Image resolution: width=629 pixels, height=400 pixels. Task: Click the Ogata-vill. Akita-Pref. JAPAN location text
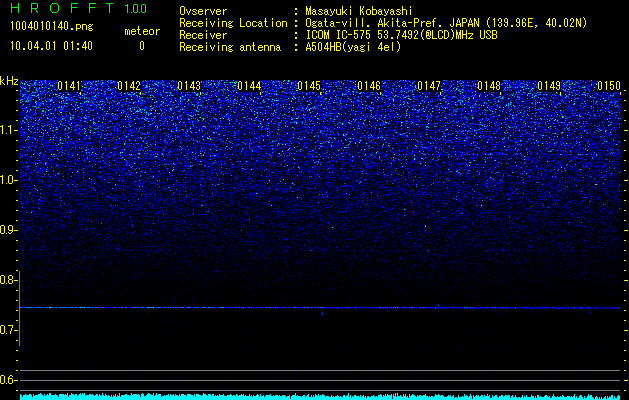tap(446, 23)
